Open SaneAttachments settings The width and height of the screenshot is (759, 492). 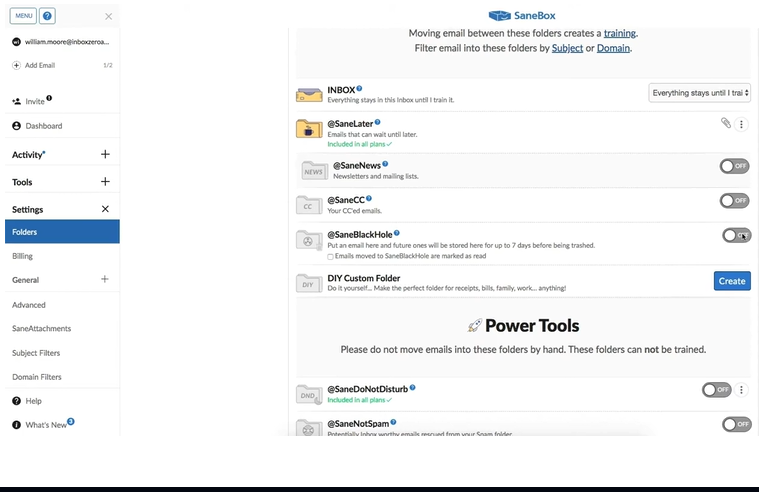41,328
